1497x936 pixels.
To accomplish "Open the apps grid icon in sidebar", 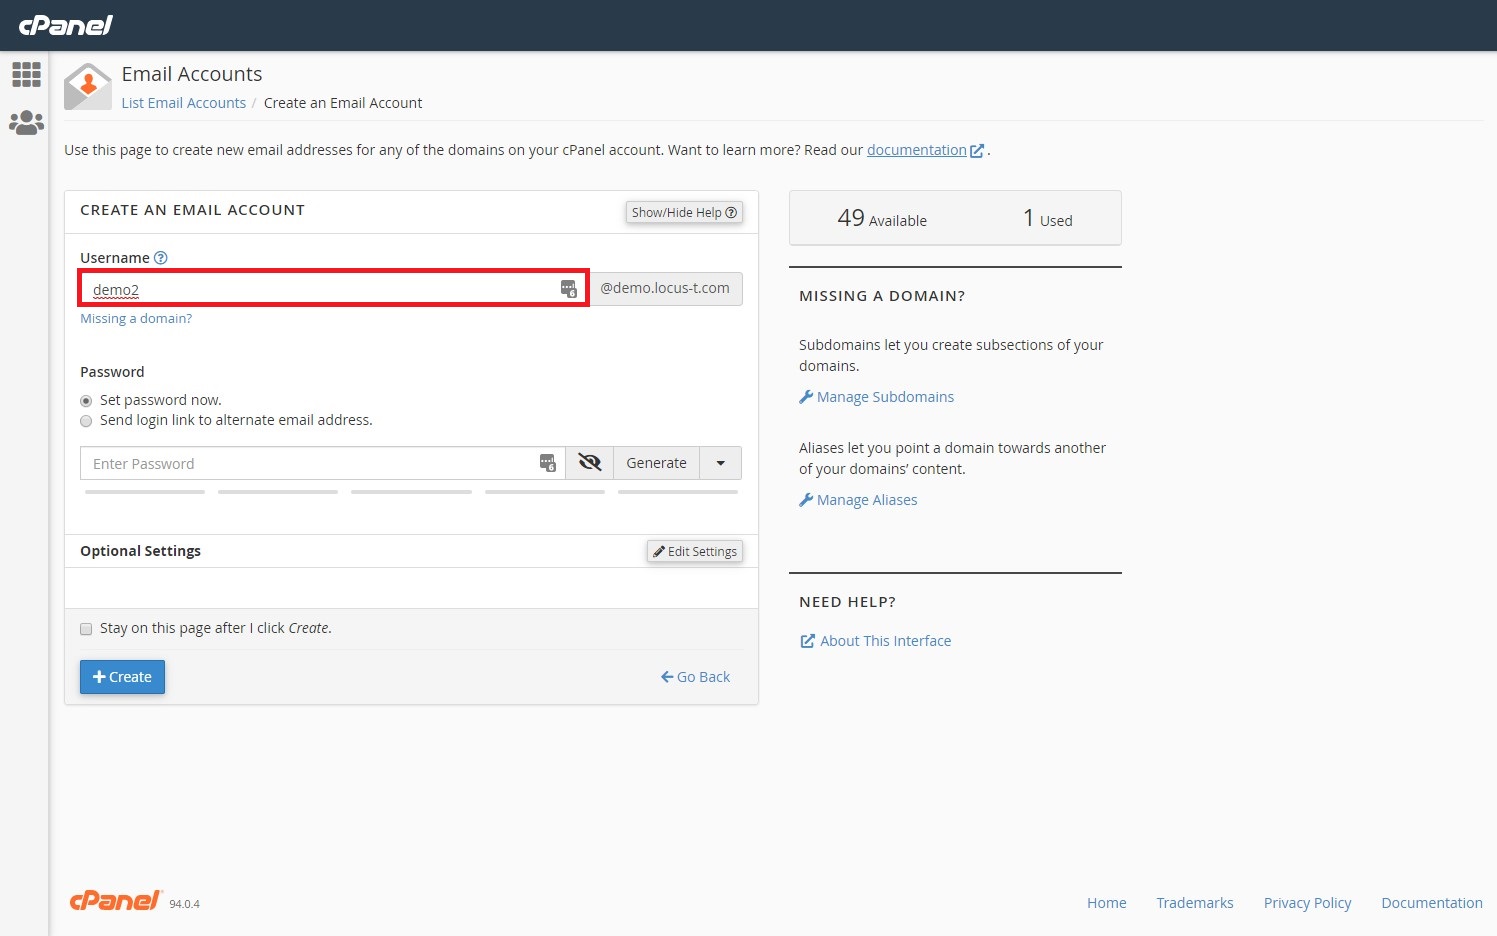I will [26, 74].
